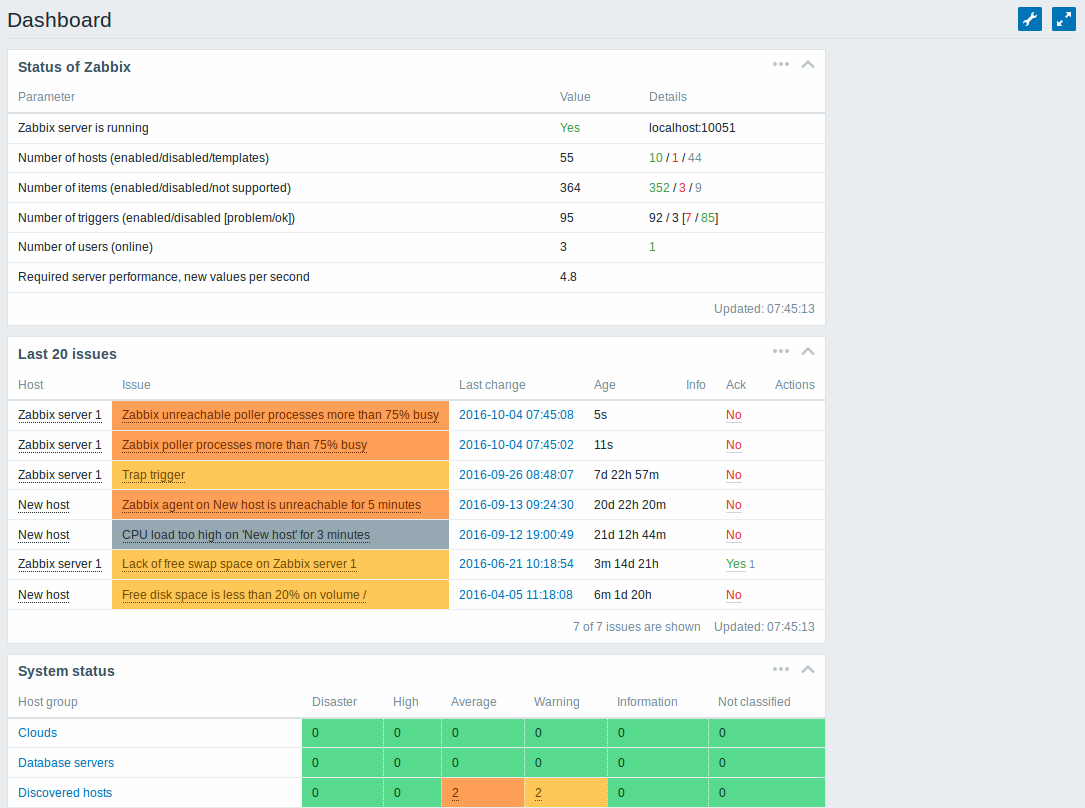The width and height of the screenshot is (1085, 808).
Task: Click 'Zabbix server is running' parameter row
Action: [x=416, y=128]
